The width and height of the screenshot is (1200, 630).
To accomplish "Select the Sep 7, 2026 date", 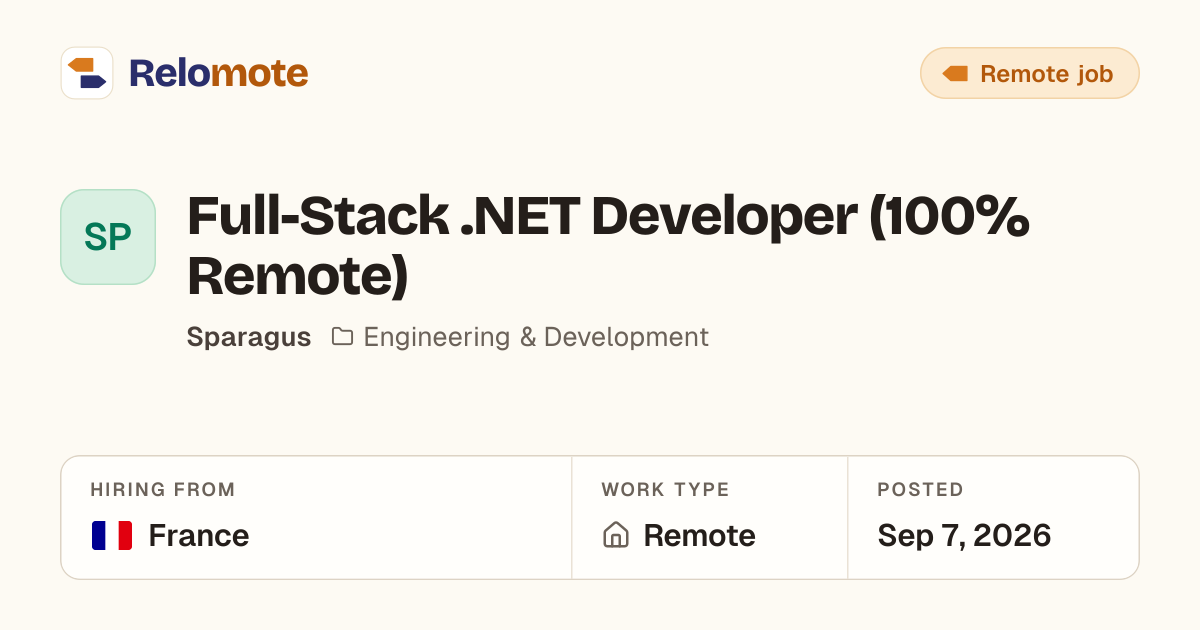I will click(x=964, y=536).
